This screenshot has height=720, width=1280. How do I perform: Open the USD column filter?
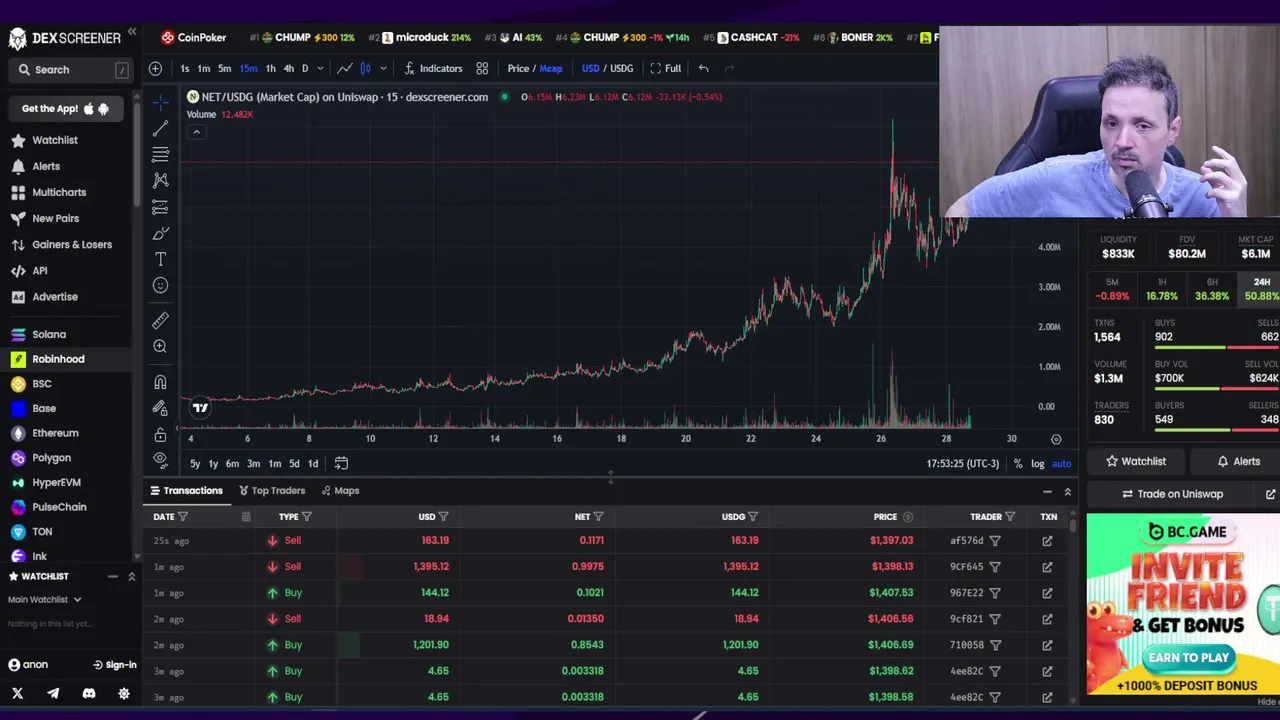click(443, 517)
